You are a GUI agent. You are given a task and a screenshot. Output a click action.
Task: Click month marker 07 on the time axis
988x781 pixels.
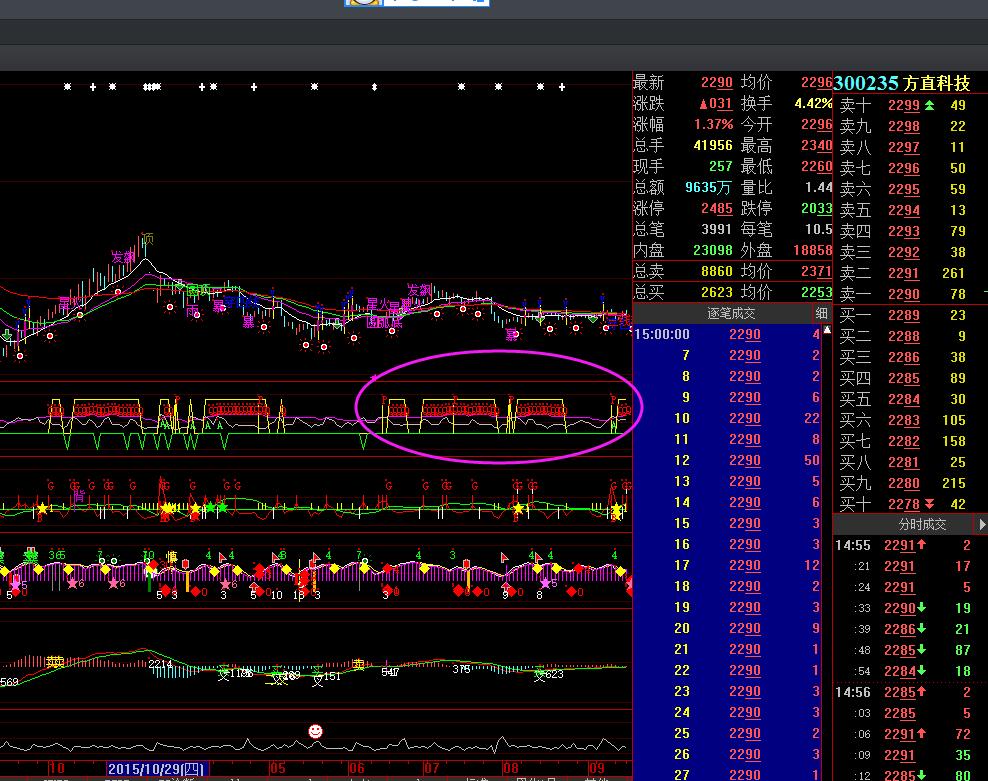(432, 768)
